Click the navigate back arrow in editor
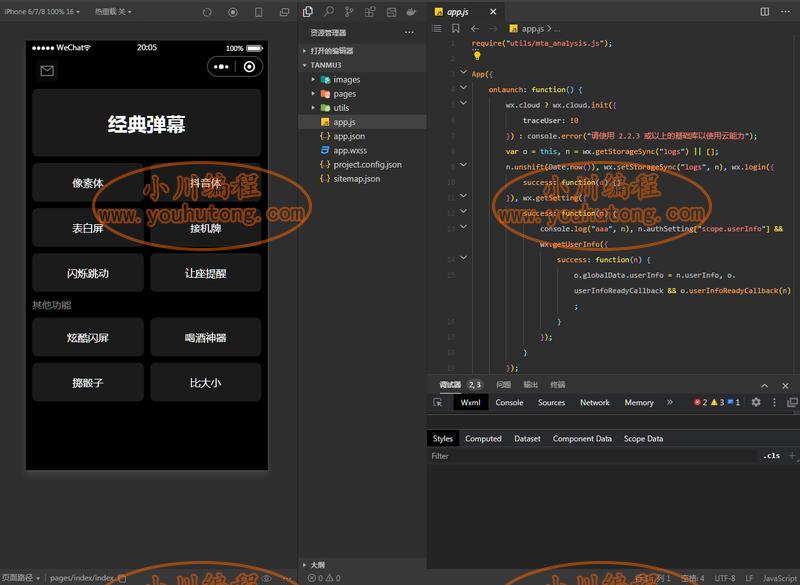The height and width of the screenshot is (585, 800). [475, 29]
